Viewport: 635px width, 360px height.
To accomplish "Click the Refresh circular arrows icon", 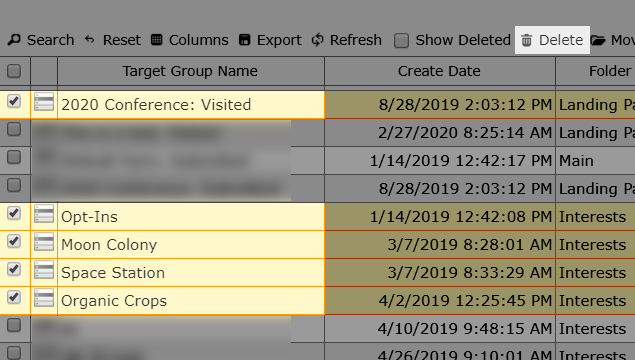I will coord(318,40).
